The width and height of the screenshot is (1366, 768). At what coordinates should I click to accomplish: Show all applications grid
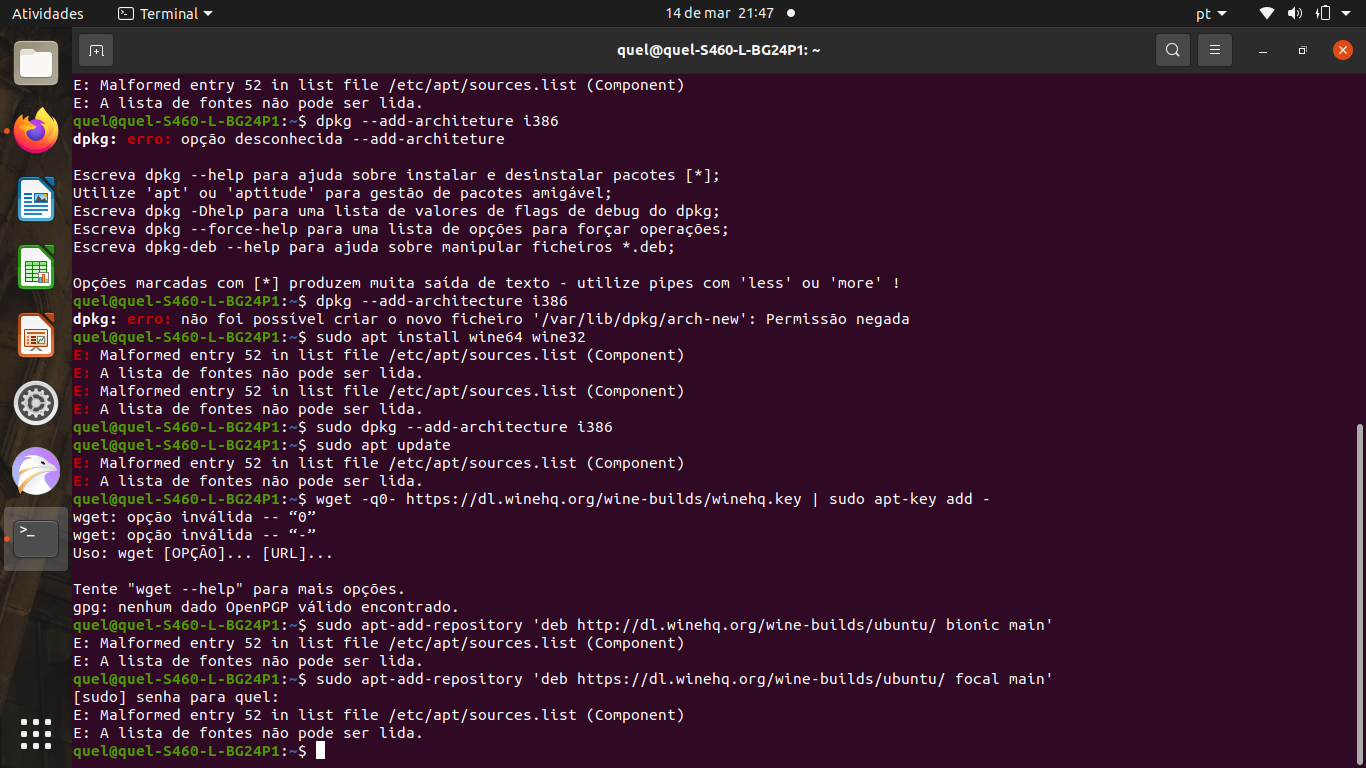[36, 733]
